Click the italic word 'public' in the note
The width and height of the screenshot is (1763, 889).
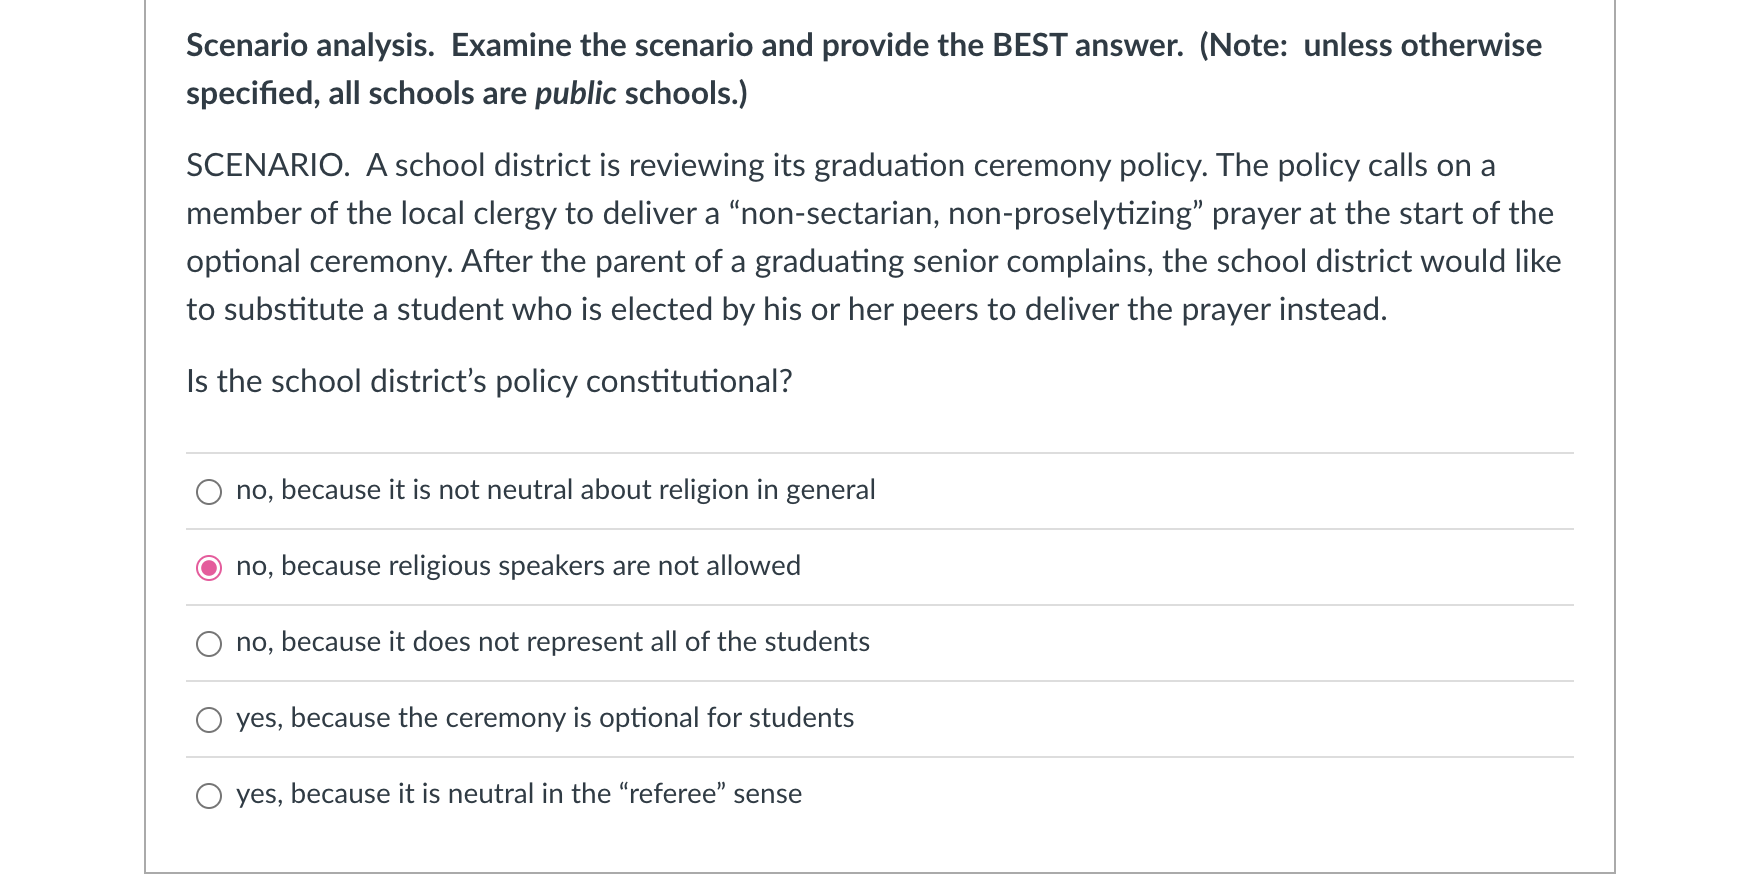[x=575, y=94]
